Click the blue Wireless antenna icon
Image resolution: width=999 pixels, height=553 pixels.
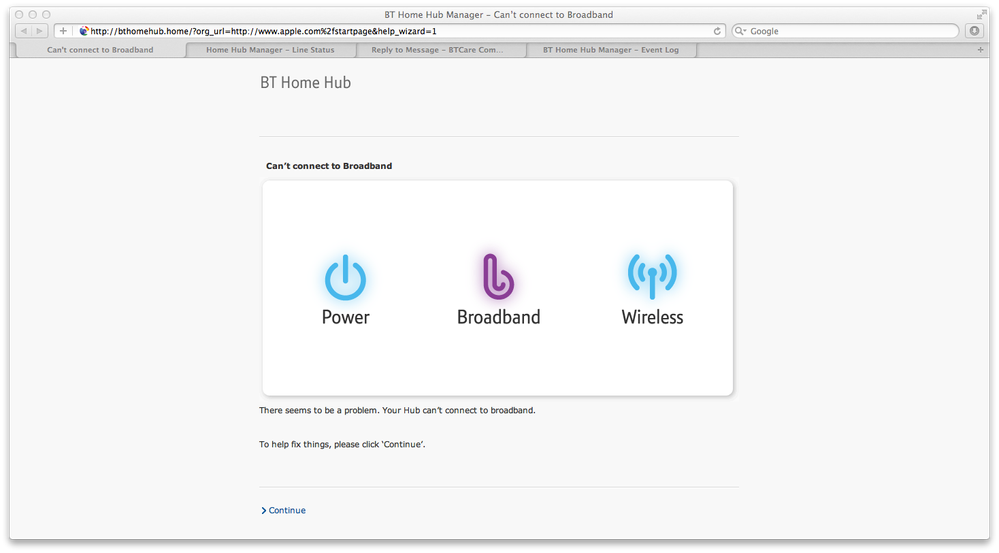point(652,276)
